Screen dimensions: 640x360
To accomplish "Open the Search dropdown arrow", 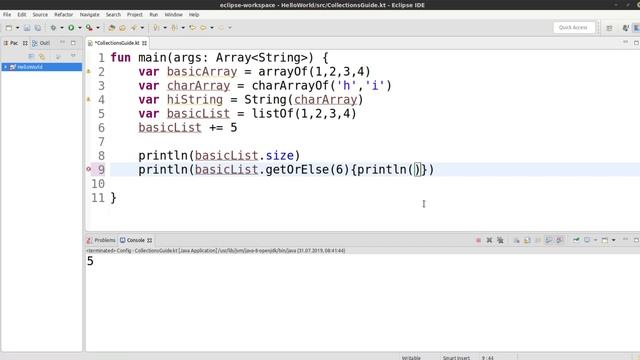I will click(x=142, y=28).
